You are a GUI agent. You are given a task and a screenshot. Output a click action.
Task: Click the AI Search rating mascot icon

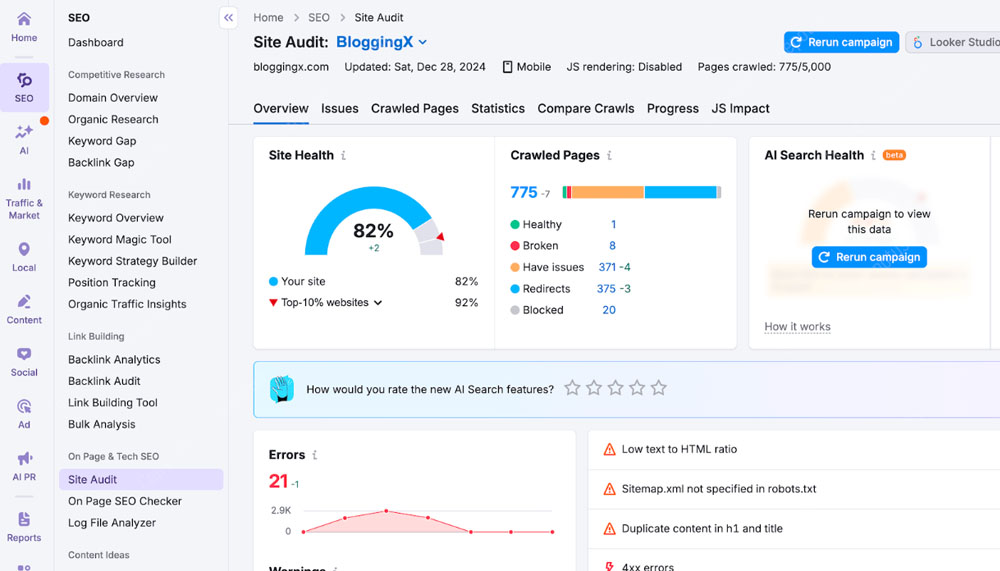(x=281, y=389)
